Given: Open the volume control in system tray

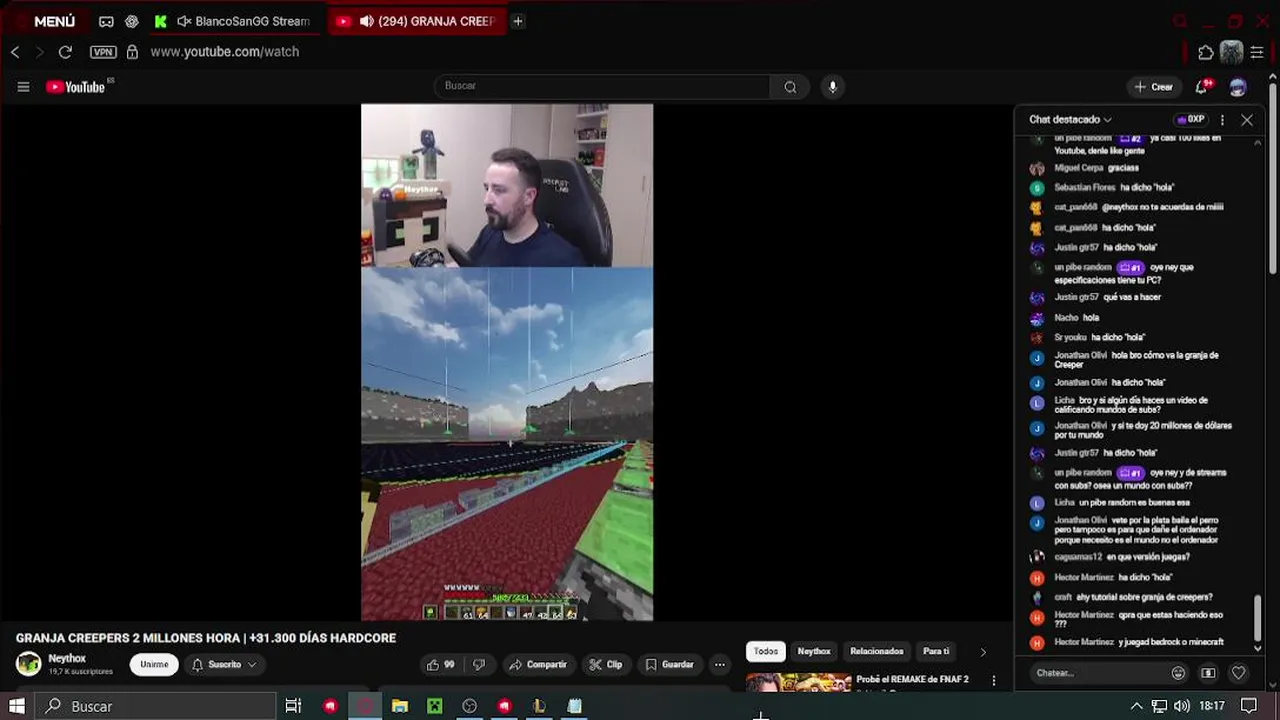Looking at the screenshot, I should click(1181, 706).
